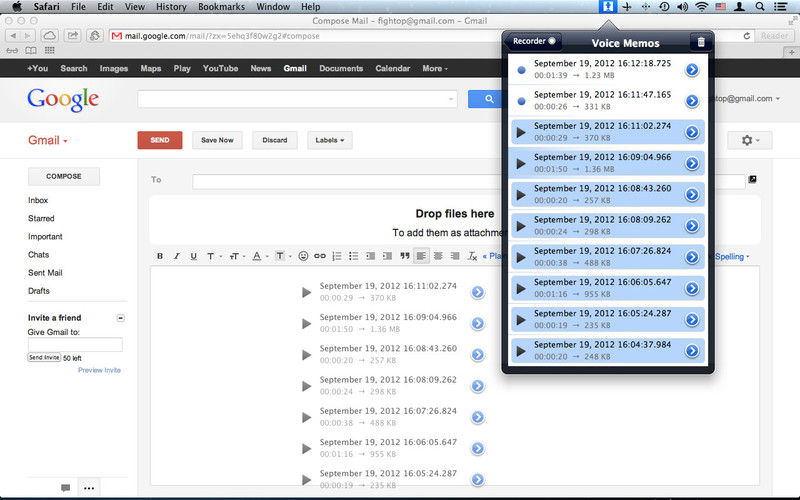Screen dimensions: 800x500
Task: Insert a link in the message
Action: click(x=320, y=256)
